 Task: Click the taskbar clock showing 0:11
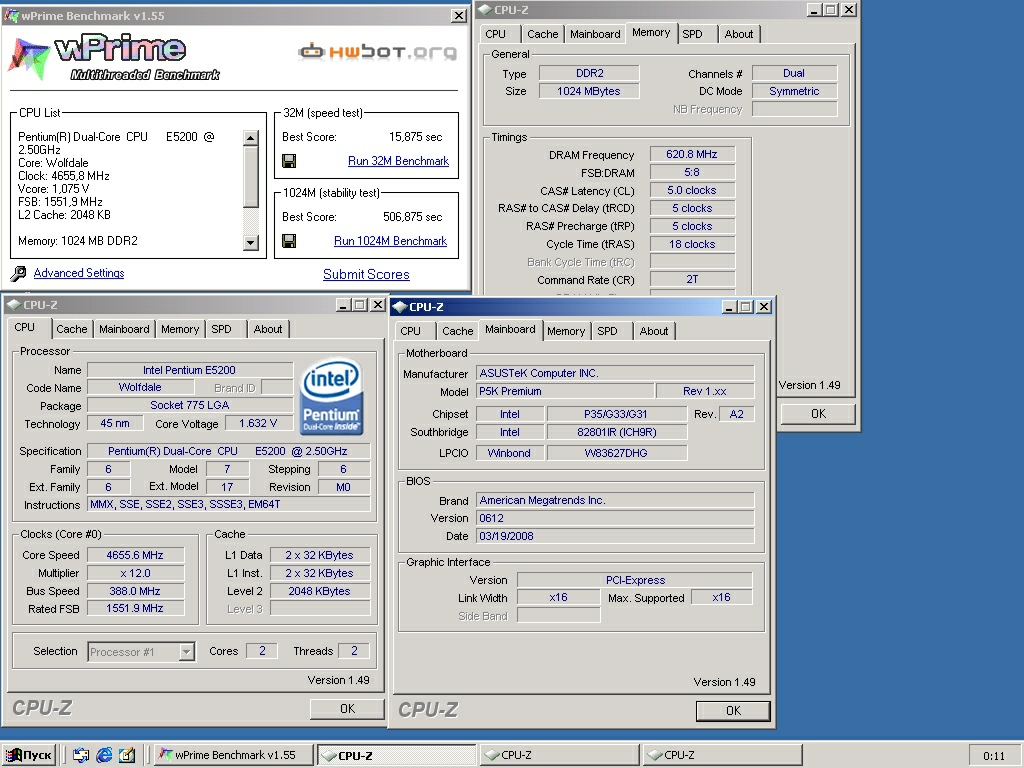click(x=994, y=756)
